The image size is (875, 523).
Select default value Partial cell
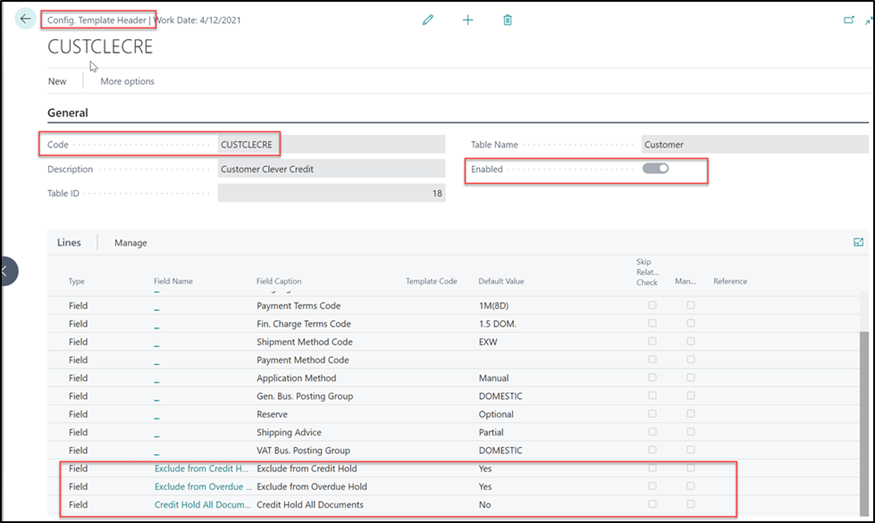pos(491,432)
